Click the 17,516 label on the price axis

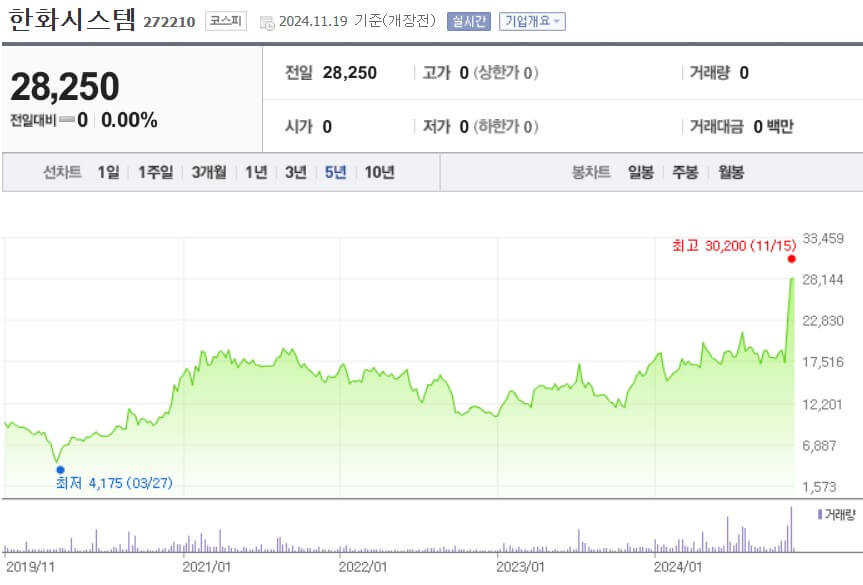pos(823,362)
